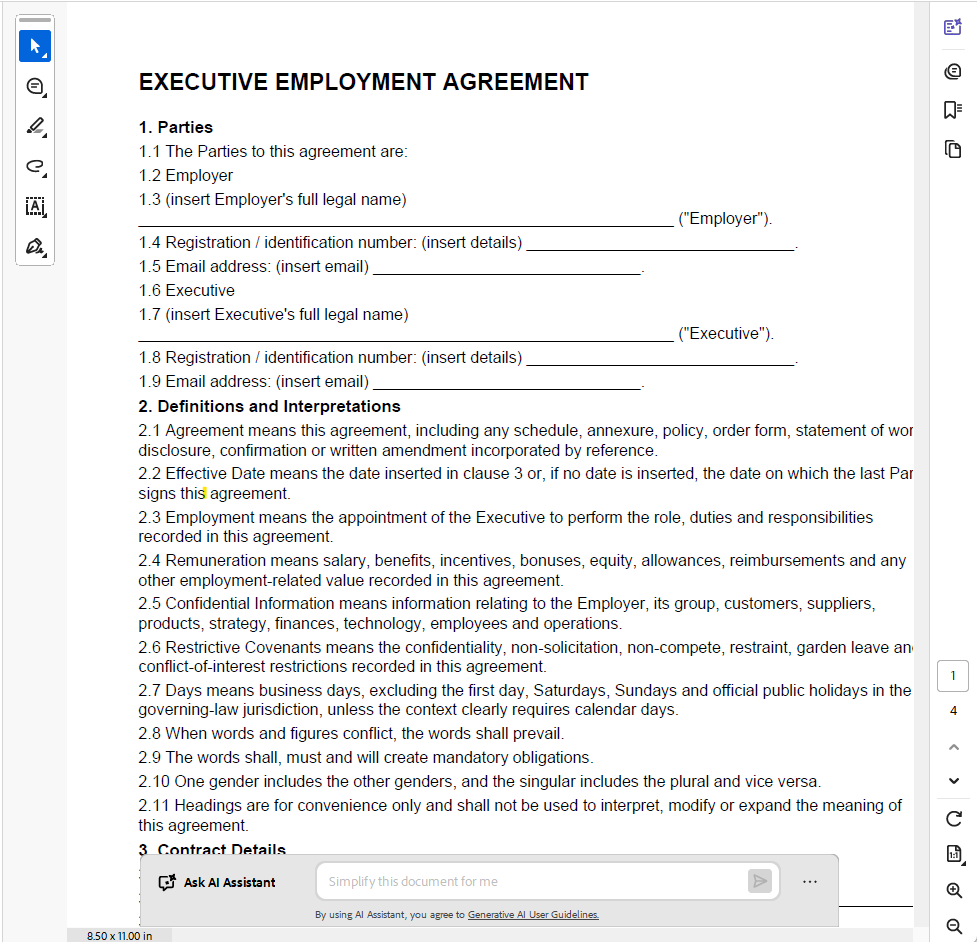This screenshot has width=977, height=942.
Task: Click the ("Employer") label text
Action: [725, 219]
